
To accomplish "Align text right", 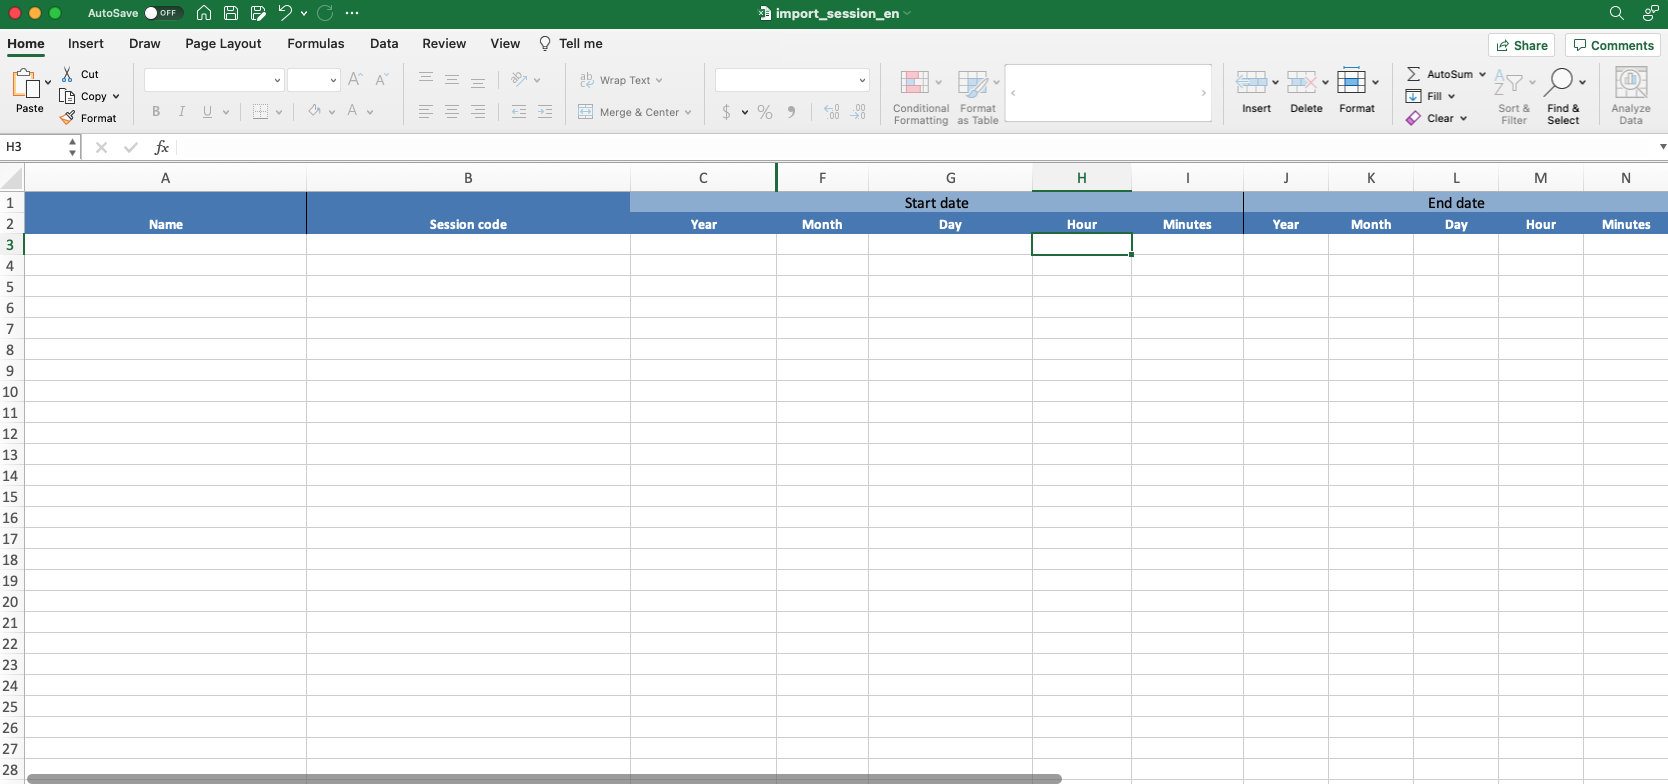I will point(478,111).
